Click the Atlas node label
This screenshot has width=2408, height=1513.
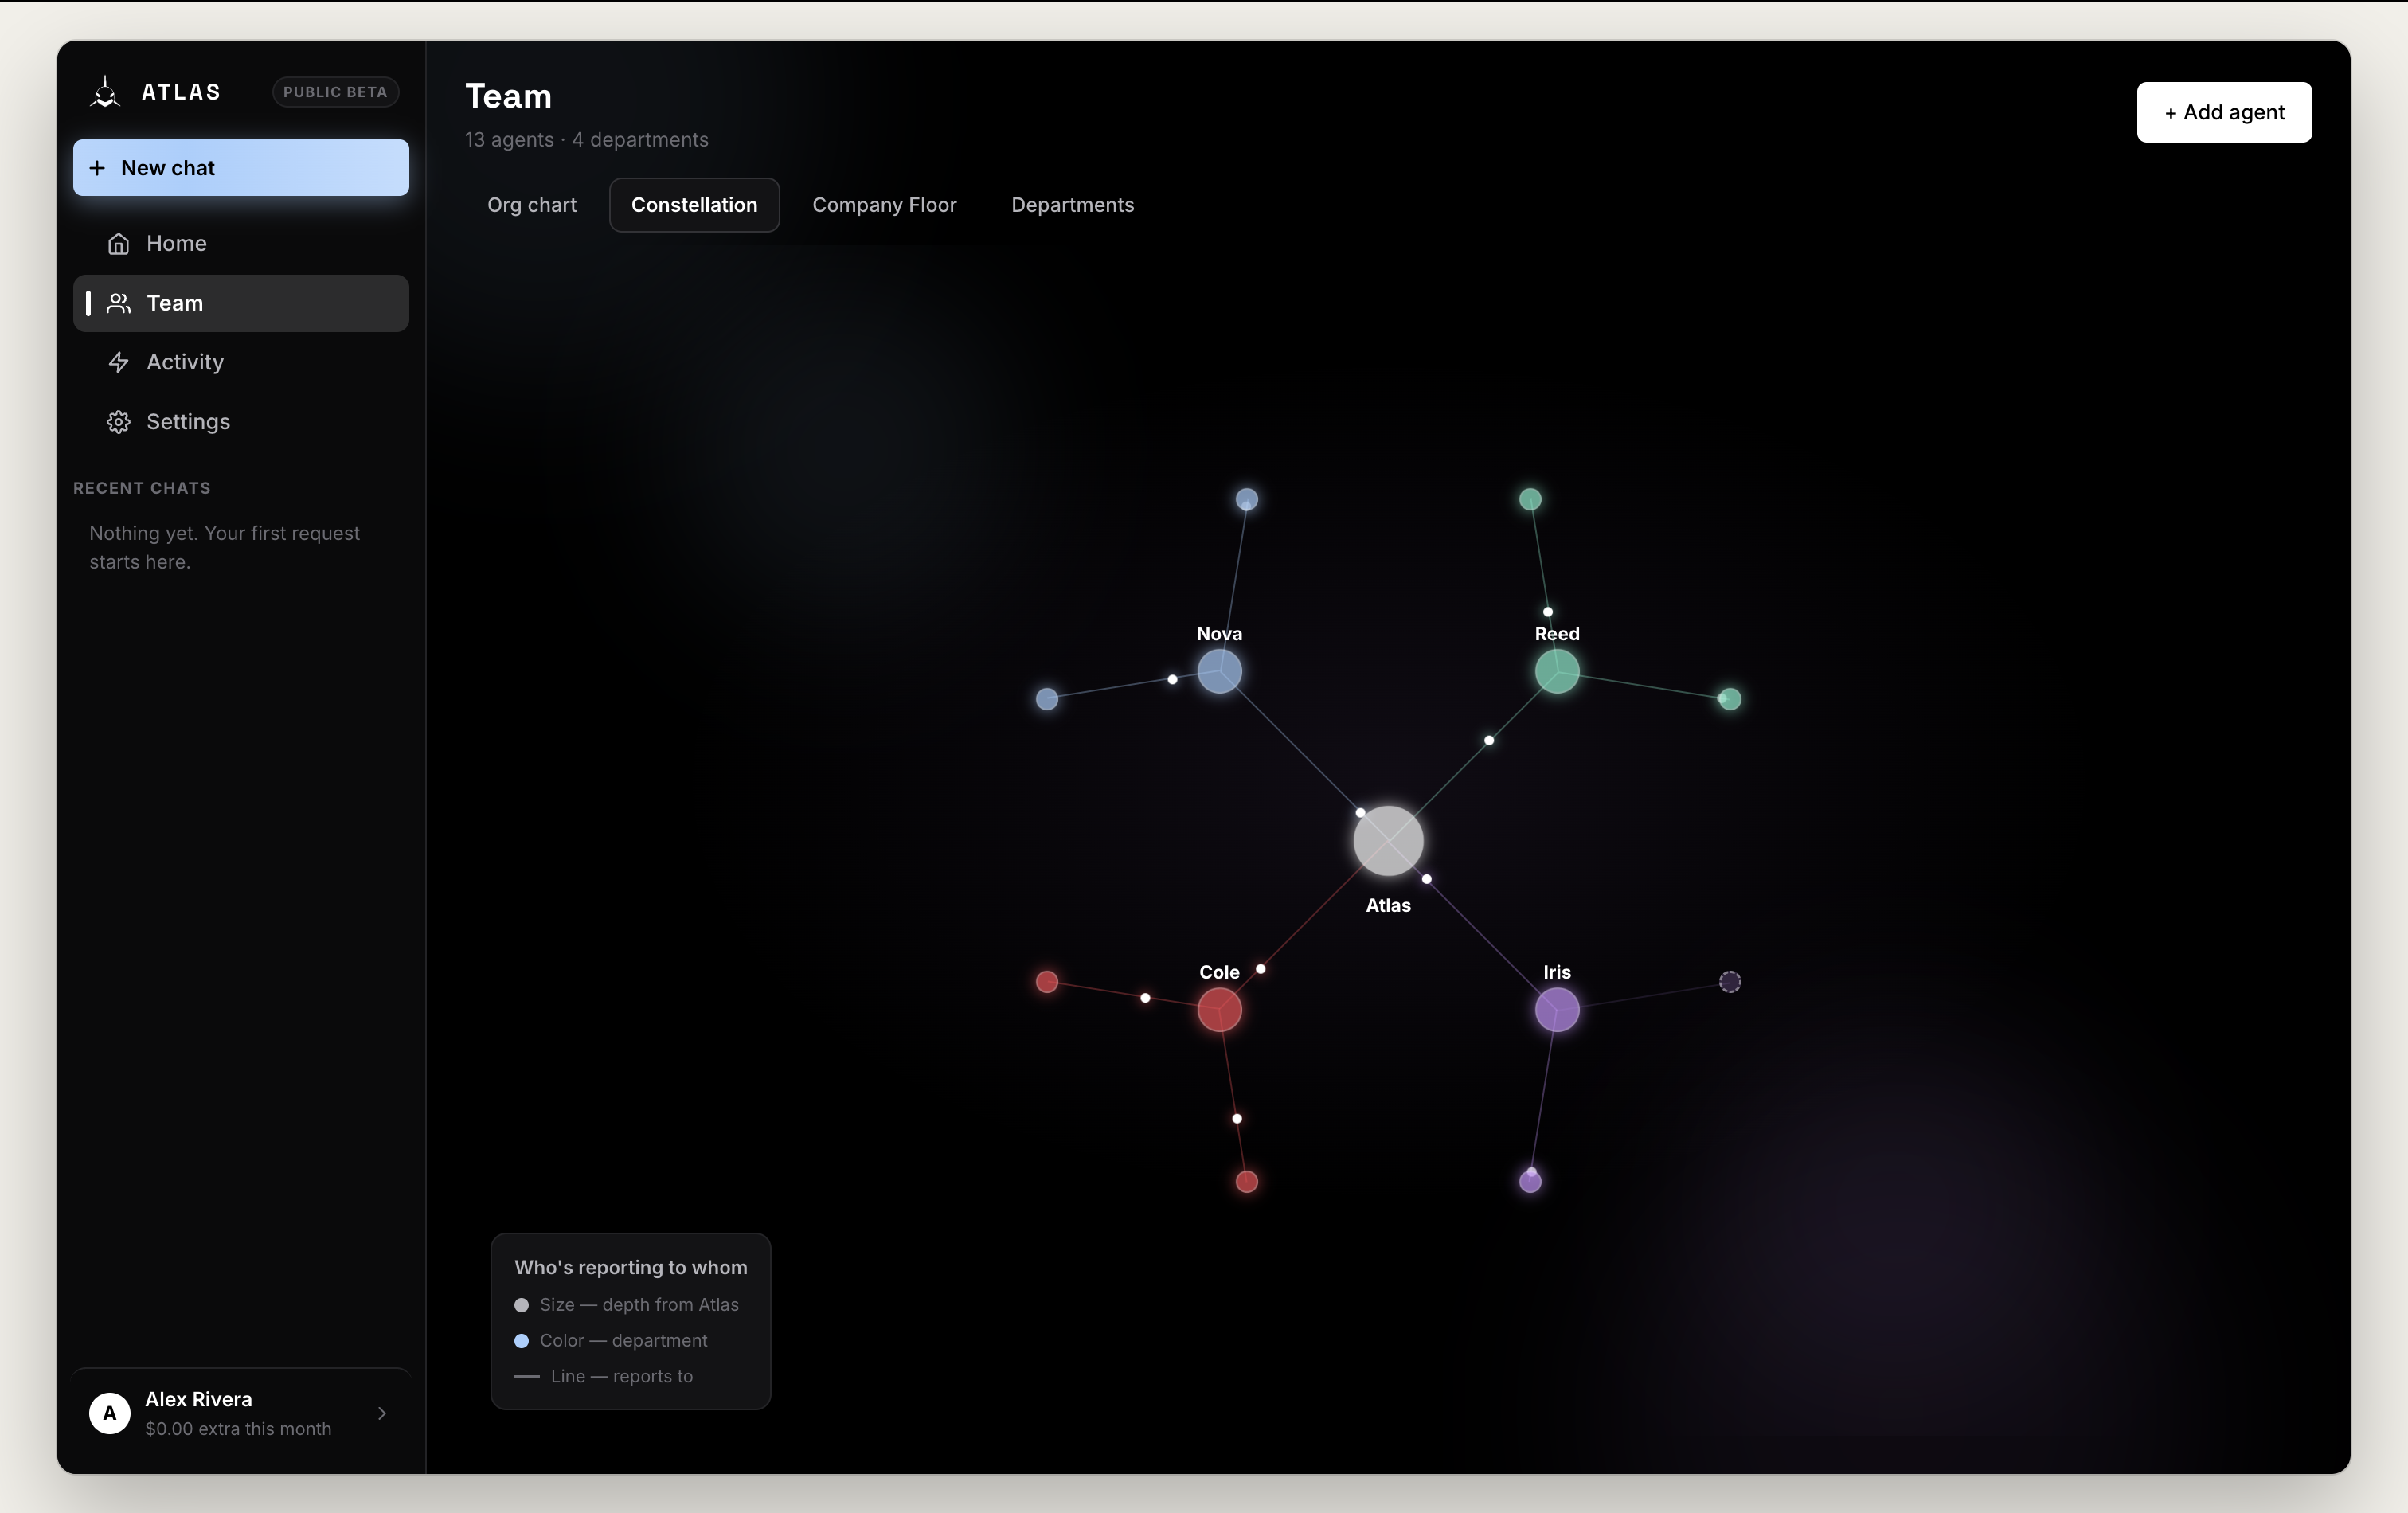pos(1388,905)
